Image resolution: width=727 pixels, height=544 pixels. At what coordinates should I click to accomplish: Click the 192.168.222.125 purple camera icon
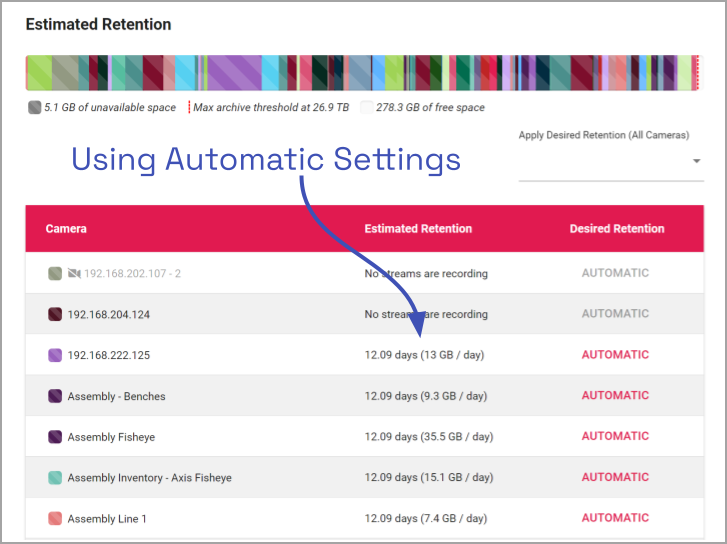55,355
